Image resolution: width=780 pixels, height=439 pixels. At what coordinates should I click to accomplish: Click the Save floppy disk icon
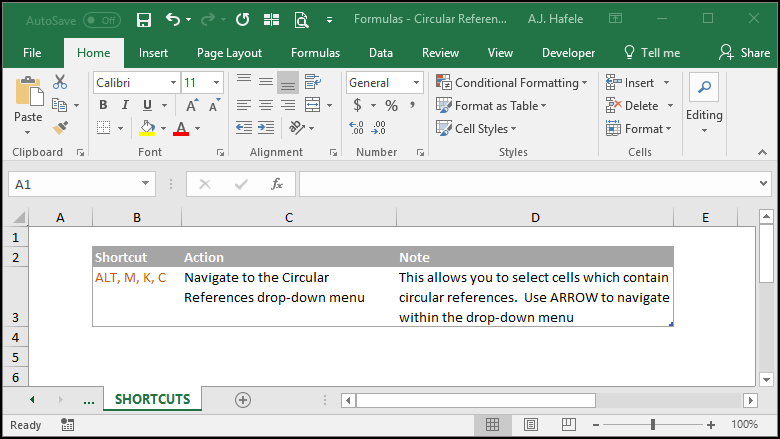click(x=144, y=20)
